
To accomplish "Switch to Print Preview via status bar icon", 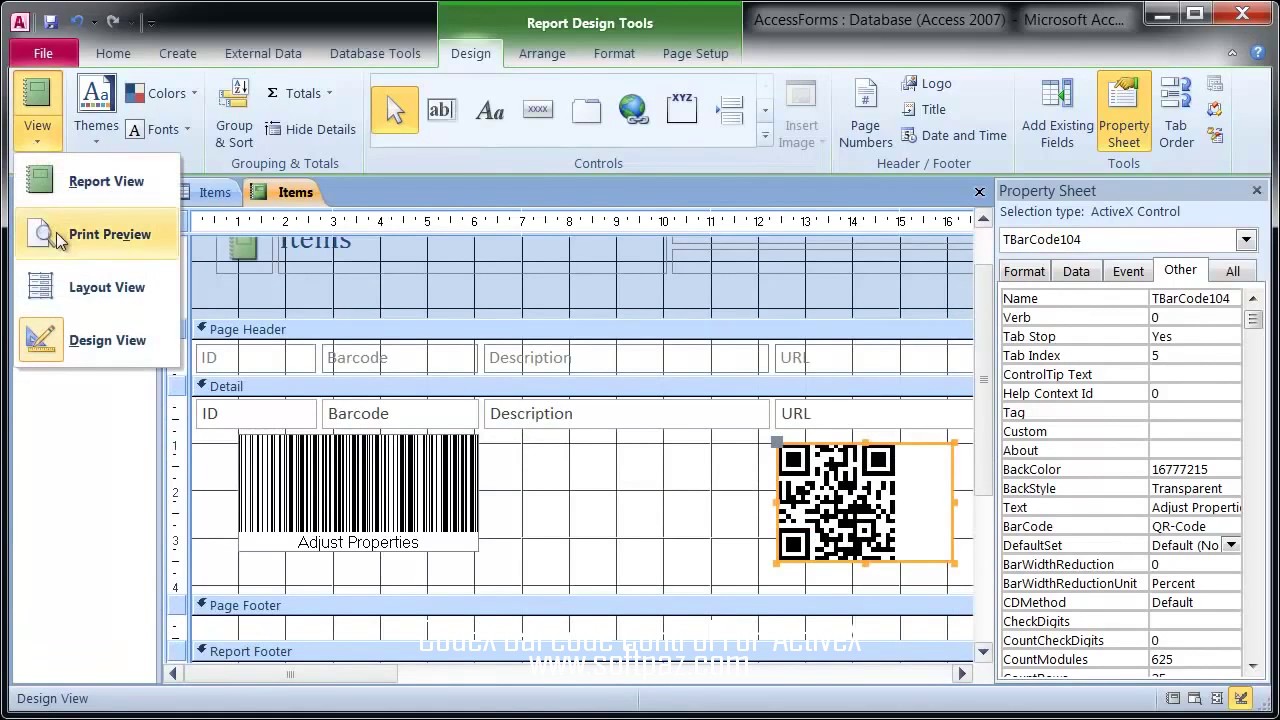I will (x=1195, y=698).
